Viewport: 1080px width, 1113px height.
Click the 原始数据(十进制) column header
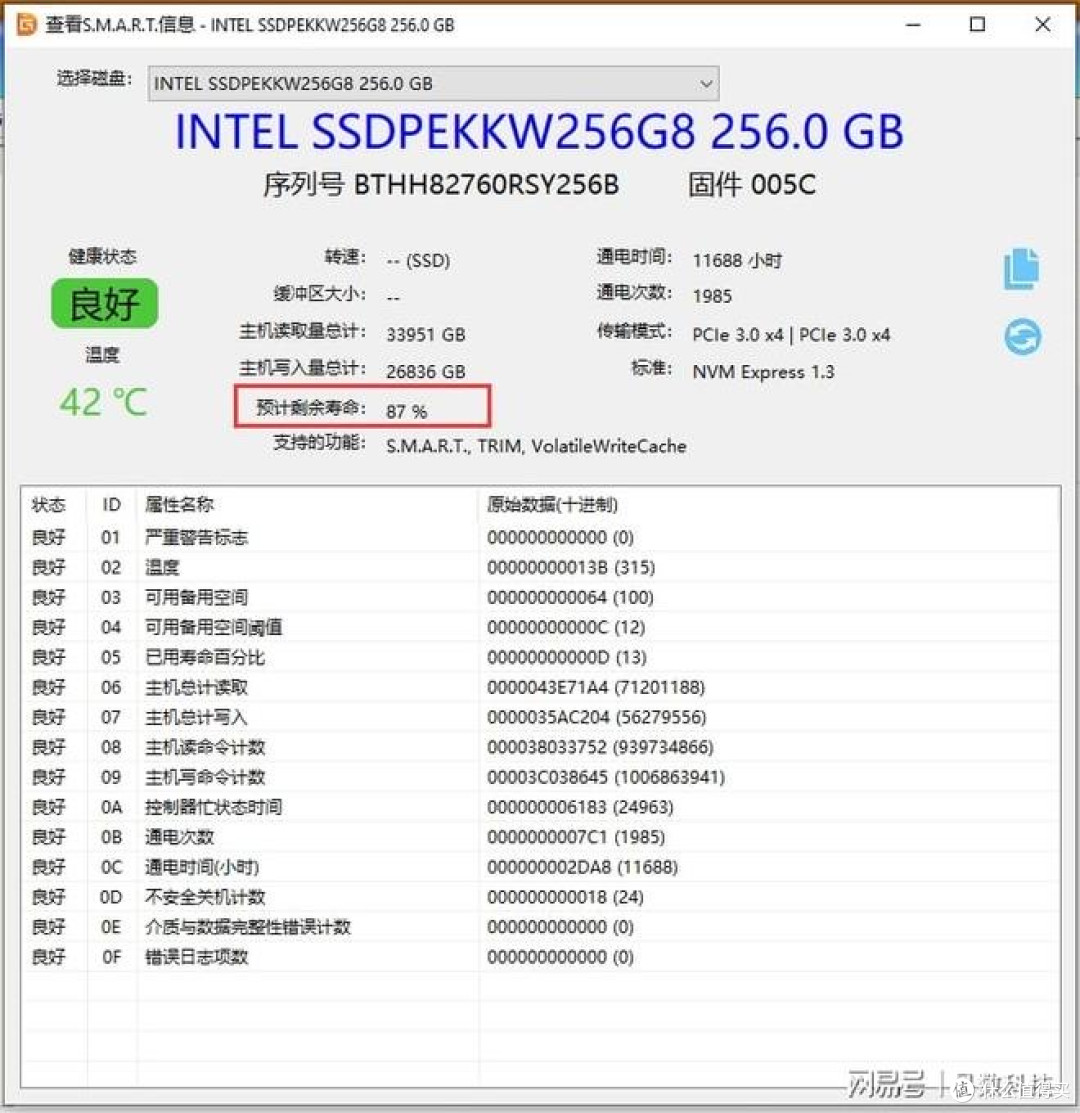tap(552, 505)
